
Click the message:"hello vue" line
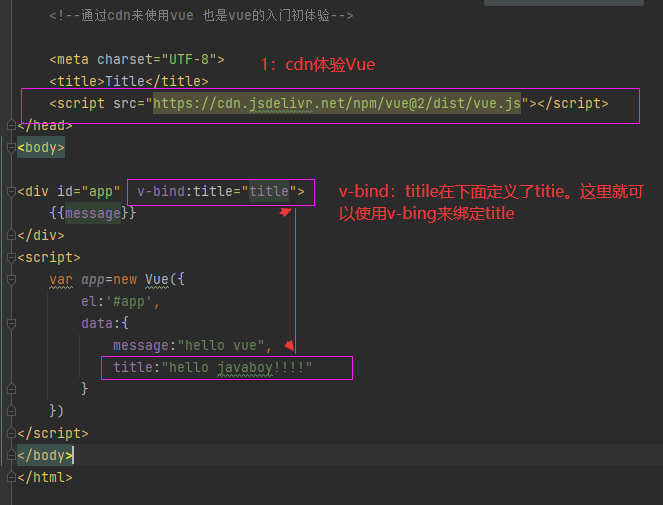(x=192, y=346)
